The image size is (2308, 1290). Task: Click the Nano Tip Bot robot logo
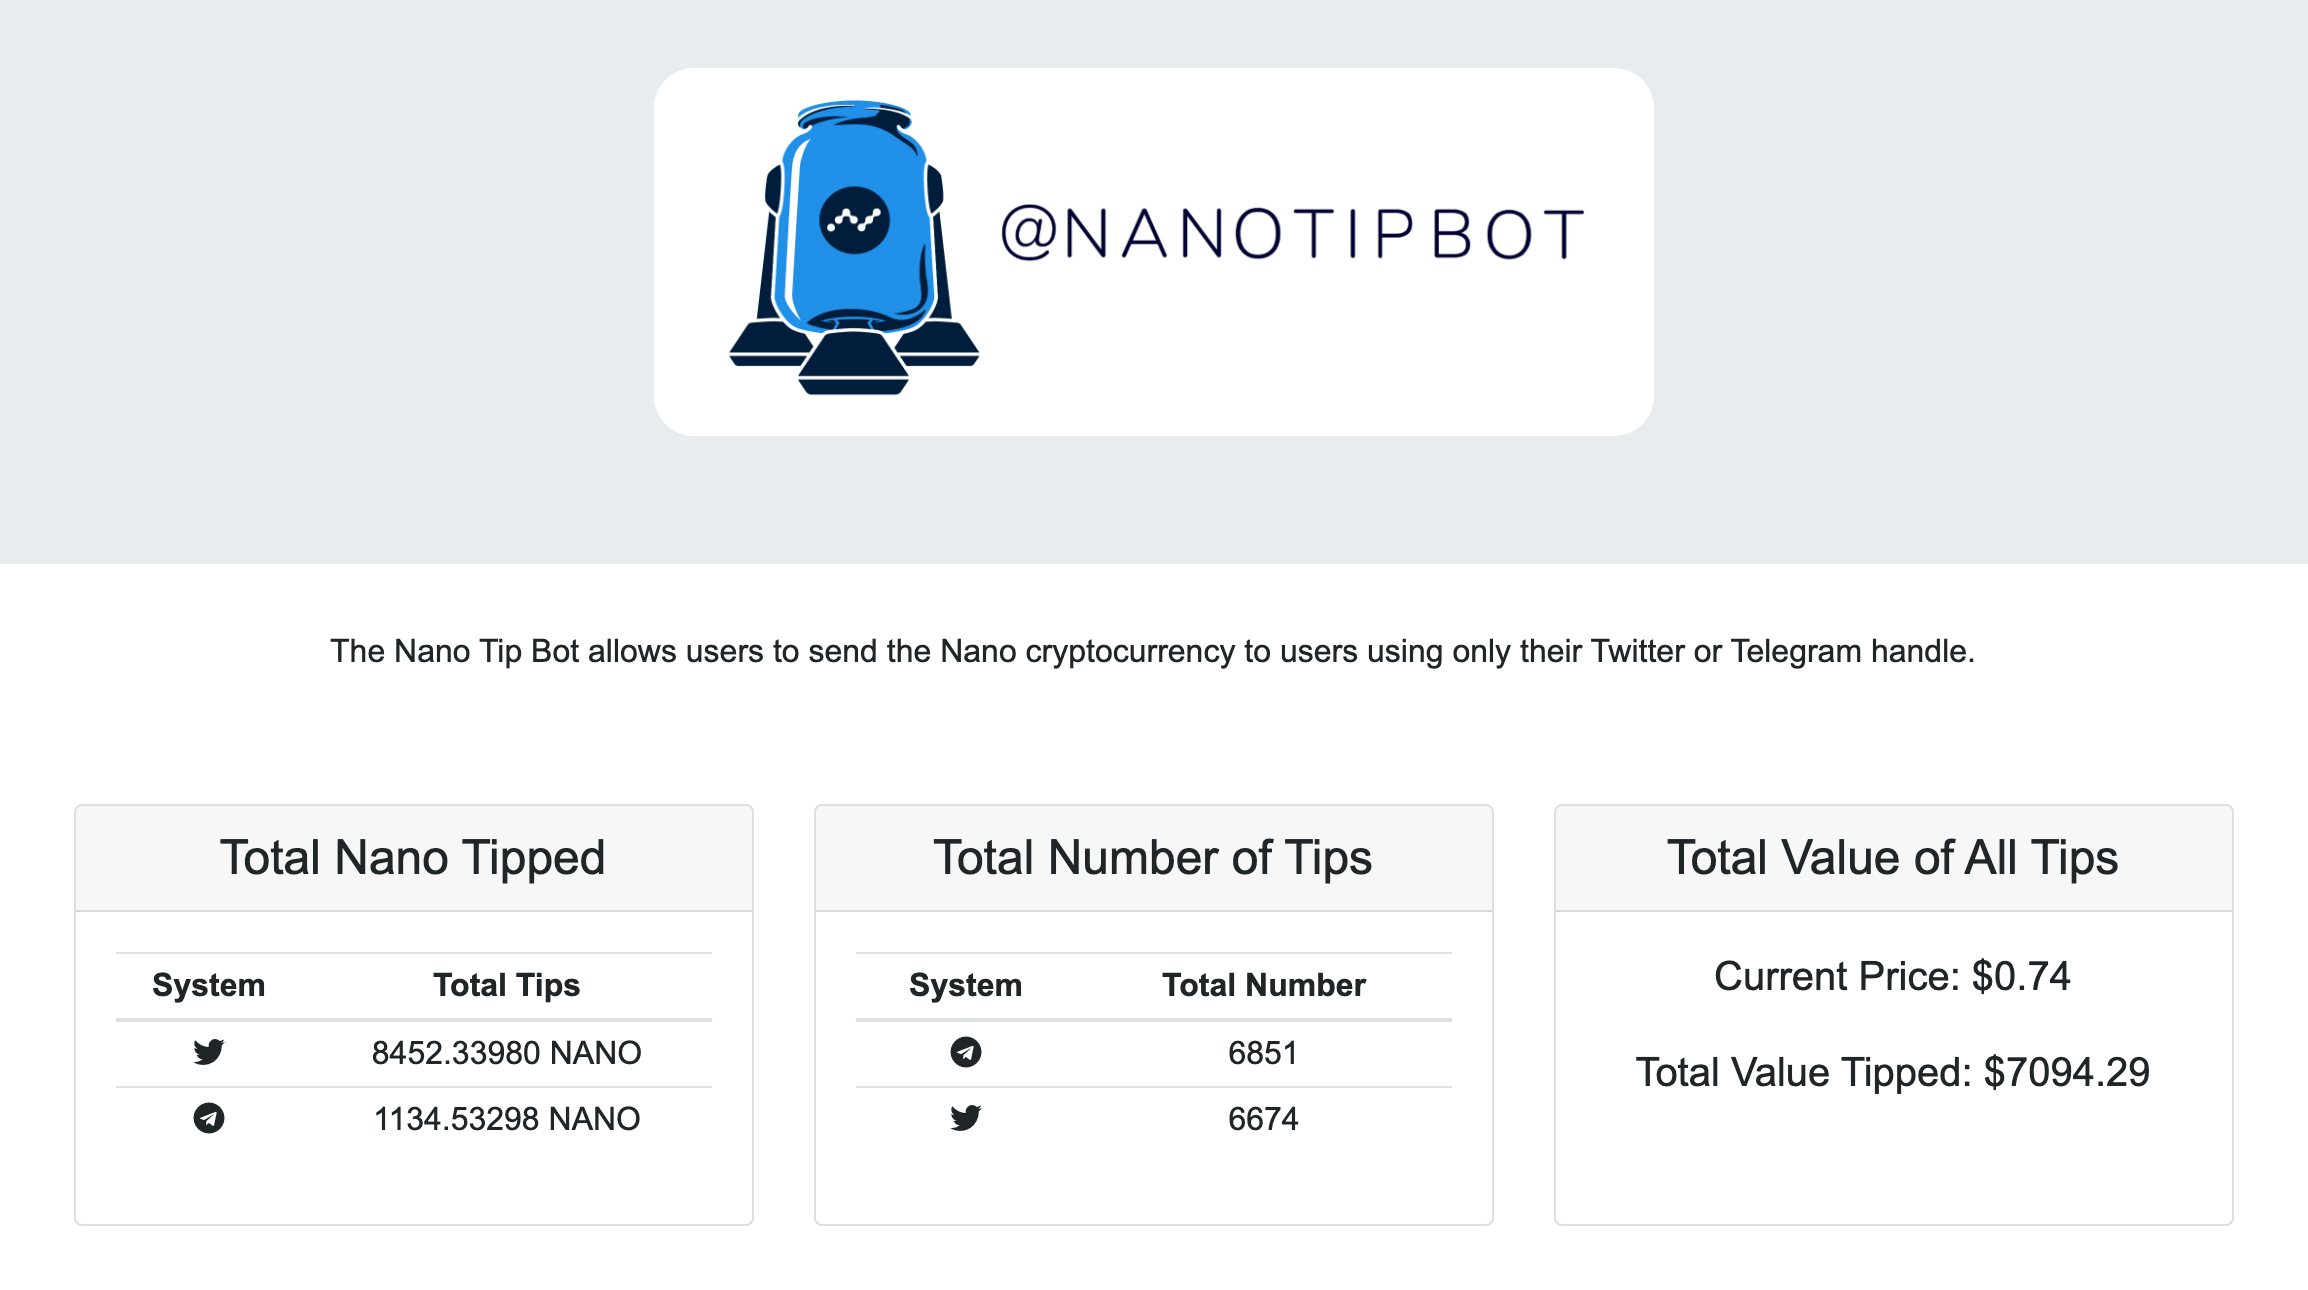pyautogui.click(x=854, y=247)
